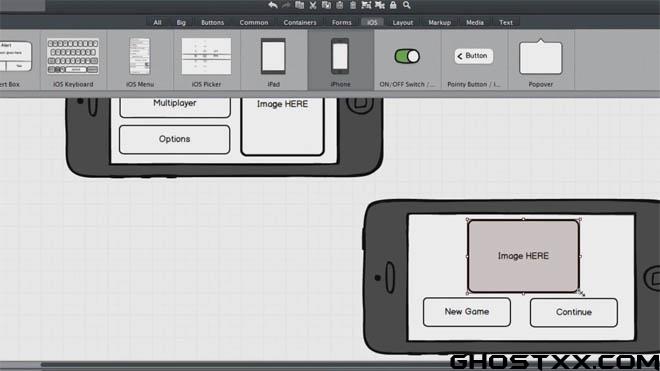The width and height of the screenshot is (660, 371).
Task: Select the ON/OFF Switch component
Action: [x=407, y=60]
